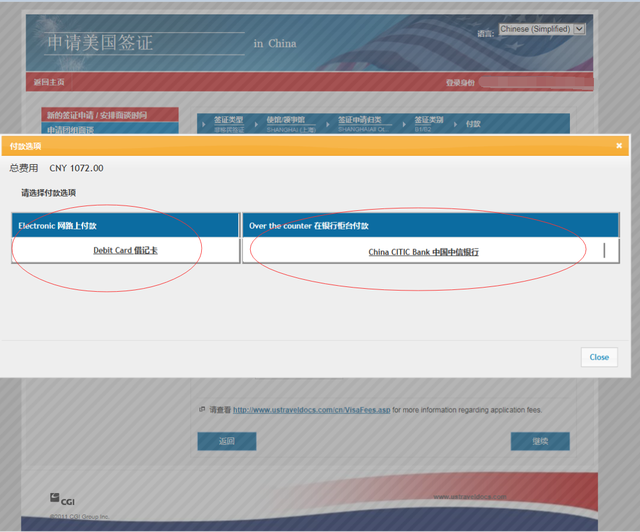The height and width of the screenshot is (532, 640).
Task: Click the Close button in dialog
Action: (x=599, y=357)
